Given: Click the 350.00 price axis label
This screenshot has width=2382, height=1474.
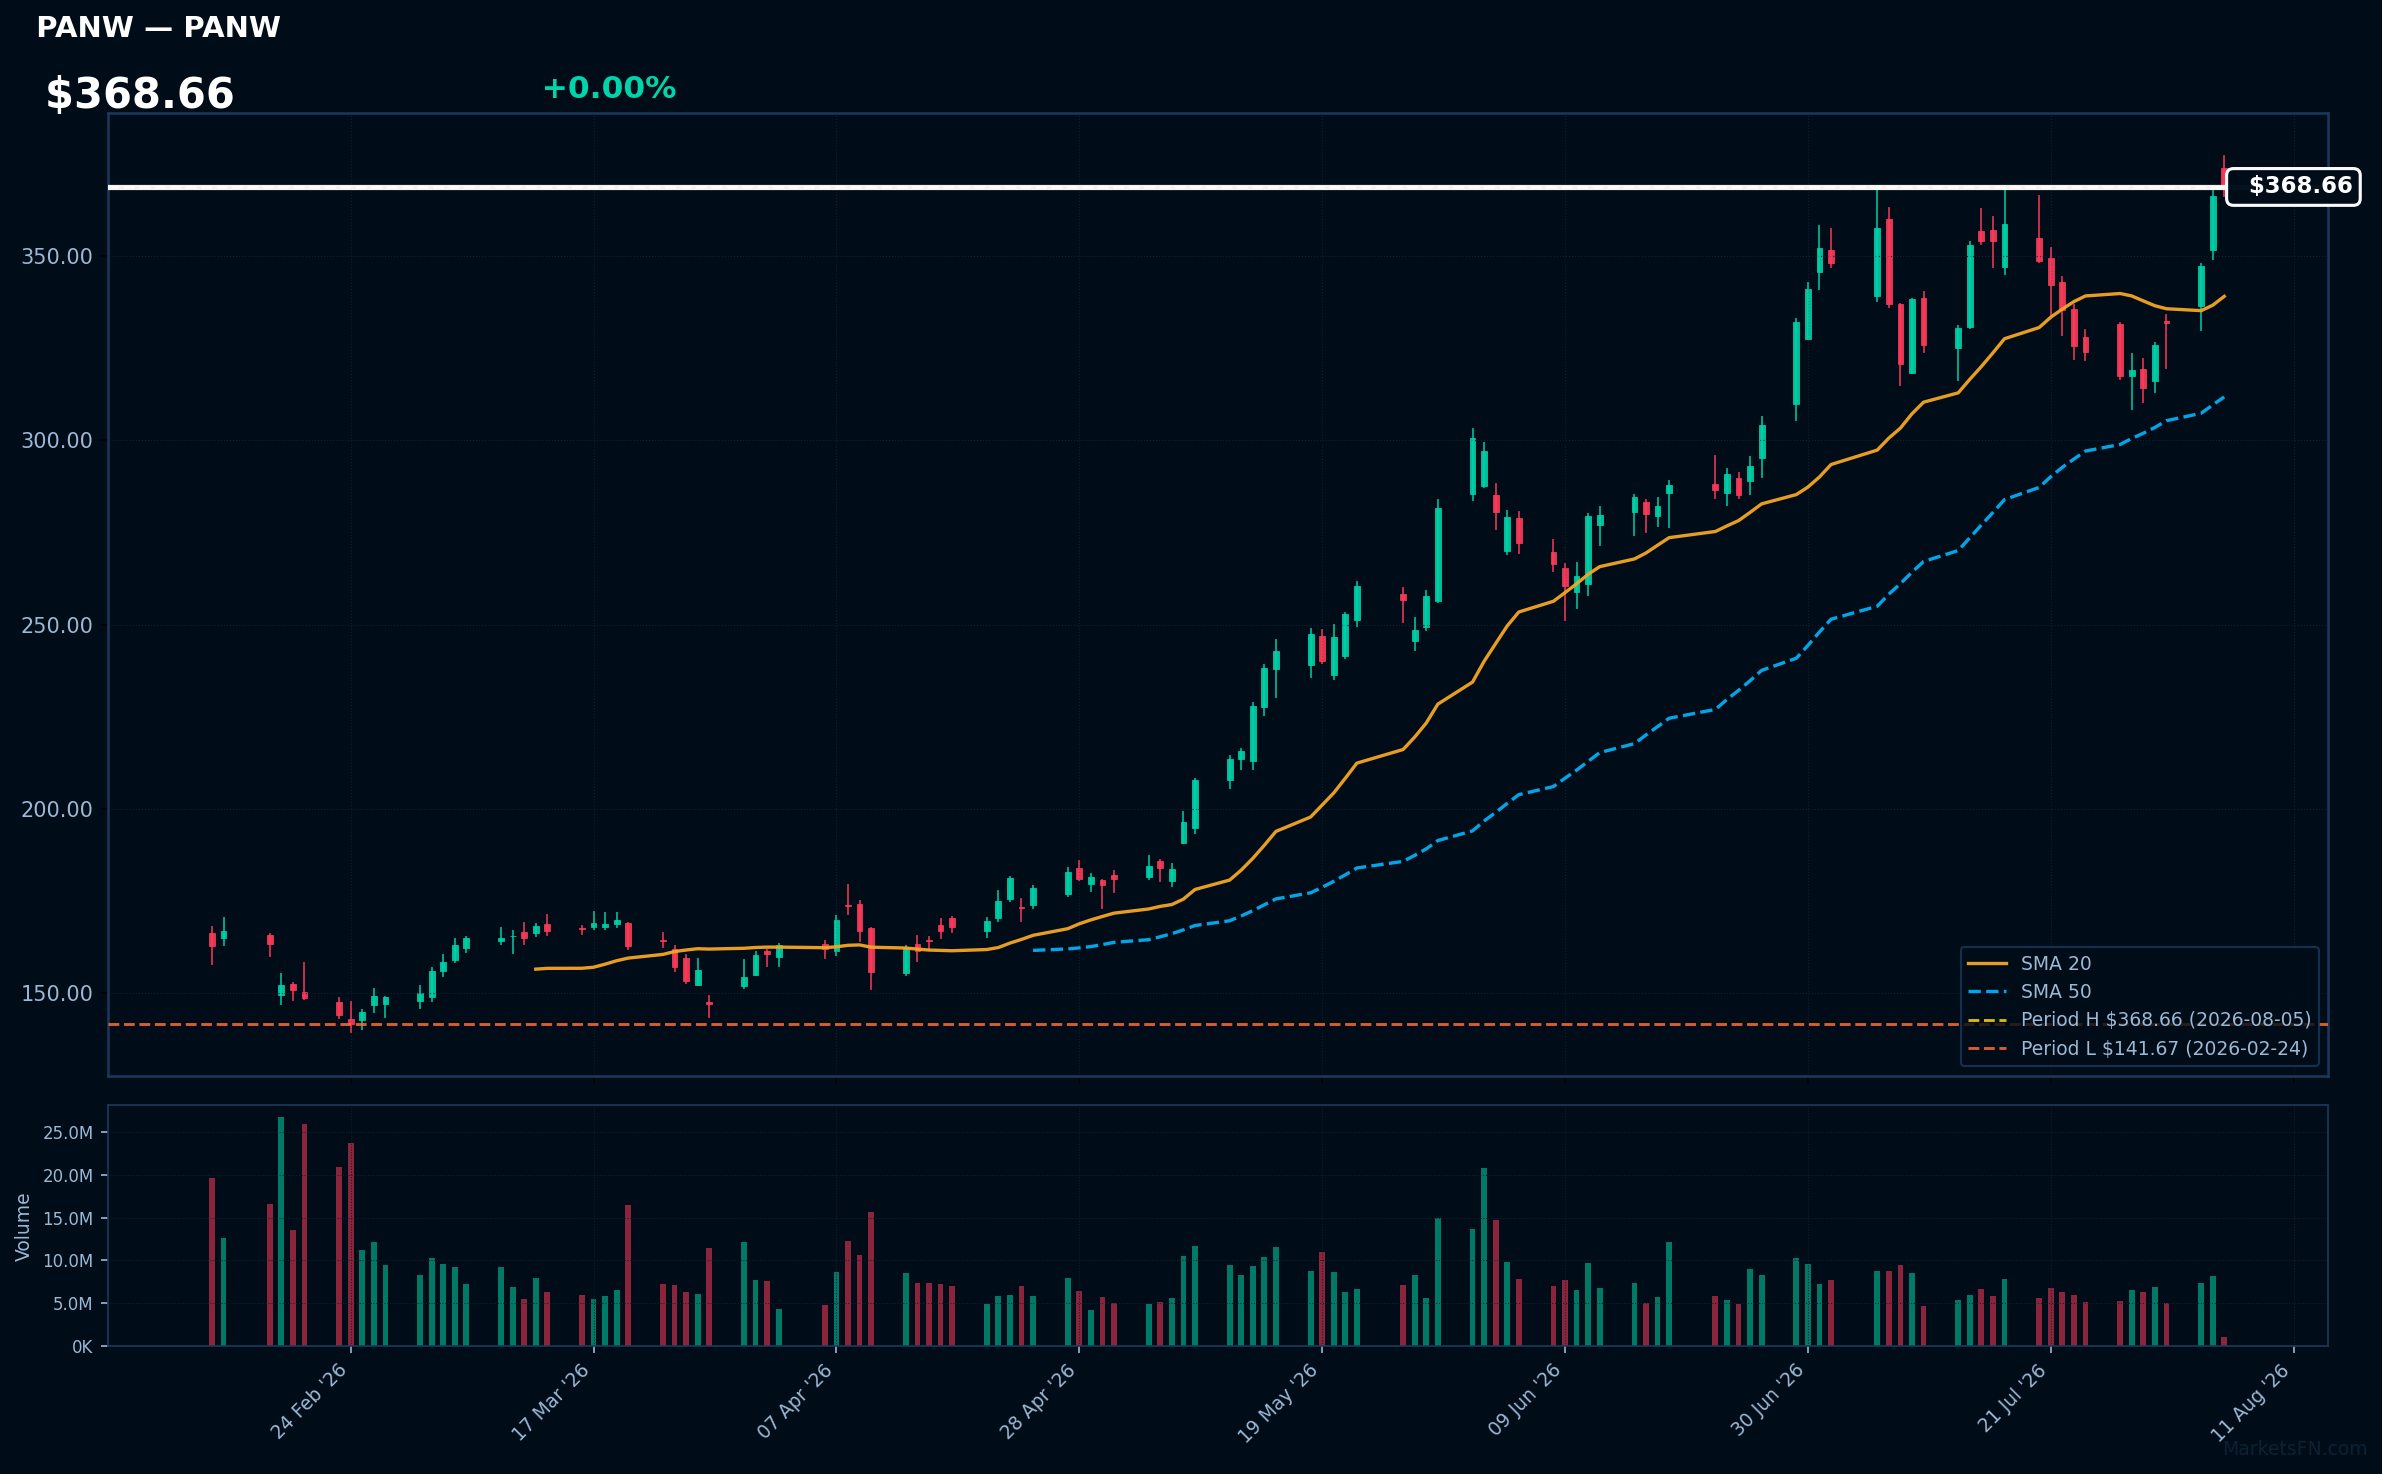Looking at the screenshot, I should 57,257.
